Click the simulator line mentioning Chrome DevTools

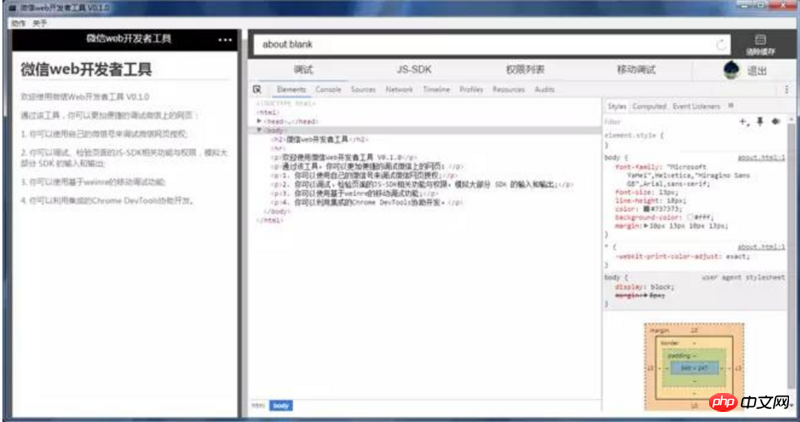pos(108,201)
